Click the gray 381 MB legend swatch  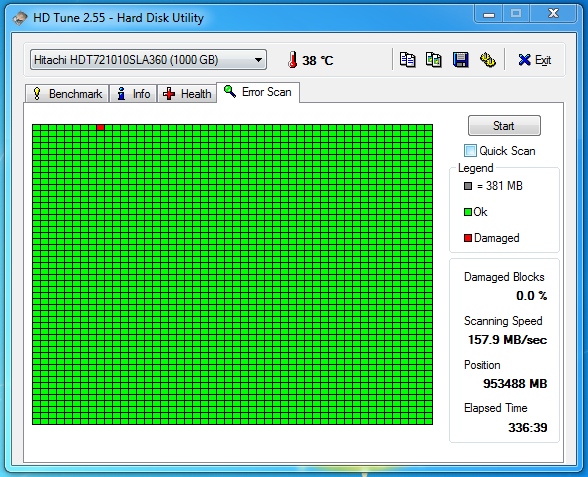pos(468,186)
